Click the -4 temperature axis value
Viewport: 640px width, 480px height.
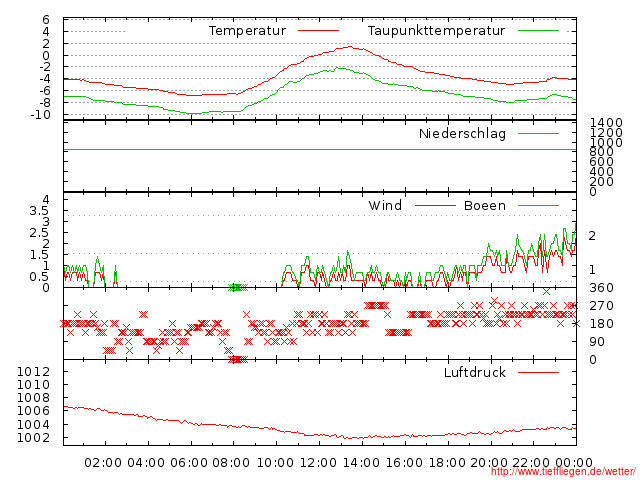tap(44, 79)
